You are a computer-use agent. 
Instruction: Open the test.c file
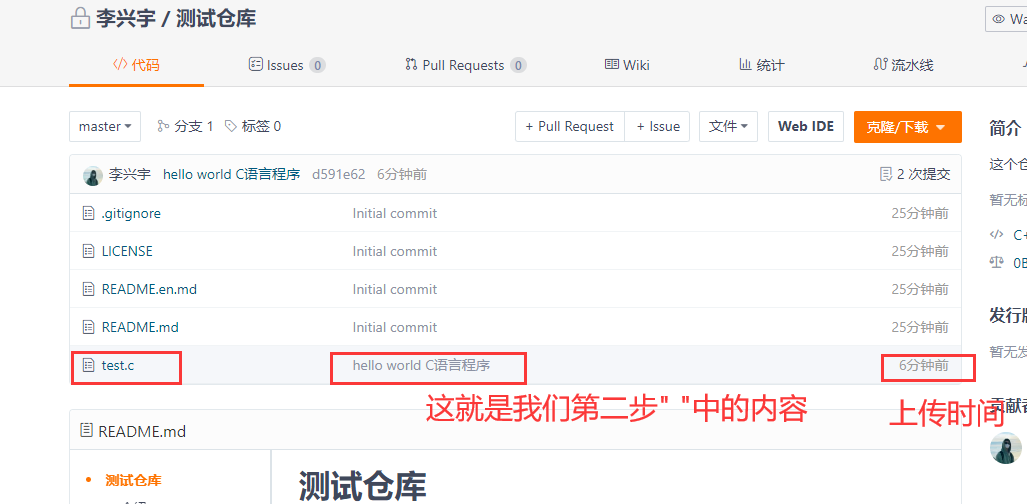point(118,365)
